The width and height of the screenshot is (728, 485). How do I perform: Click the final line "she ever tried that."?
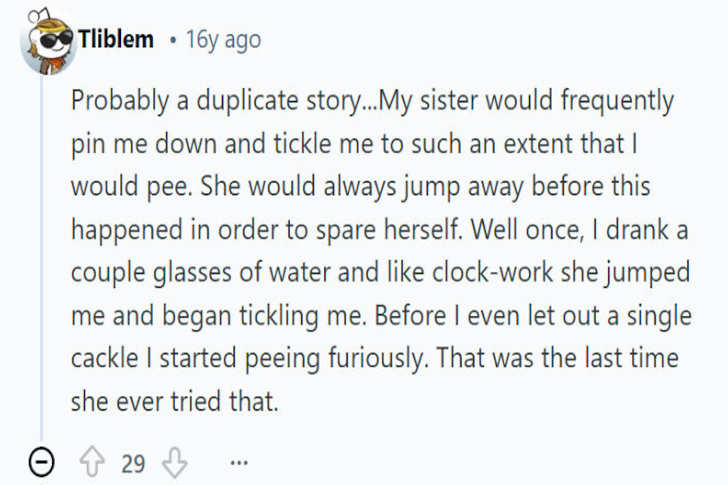click(173, 401)
